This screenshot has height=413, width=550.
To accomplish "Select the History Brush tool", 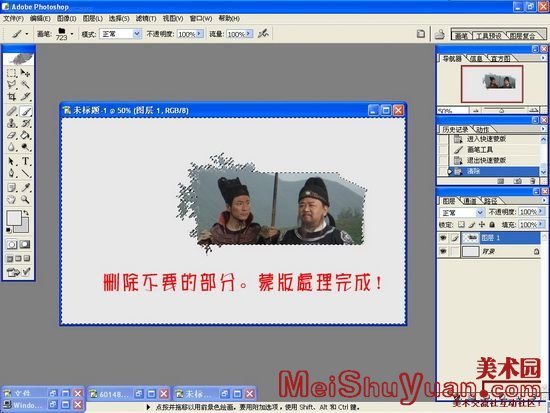I will click(x=25, y=123).
